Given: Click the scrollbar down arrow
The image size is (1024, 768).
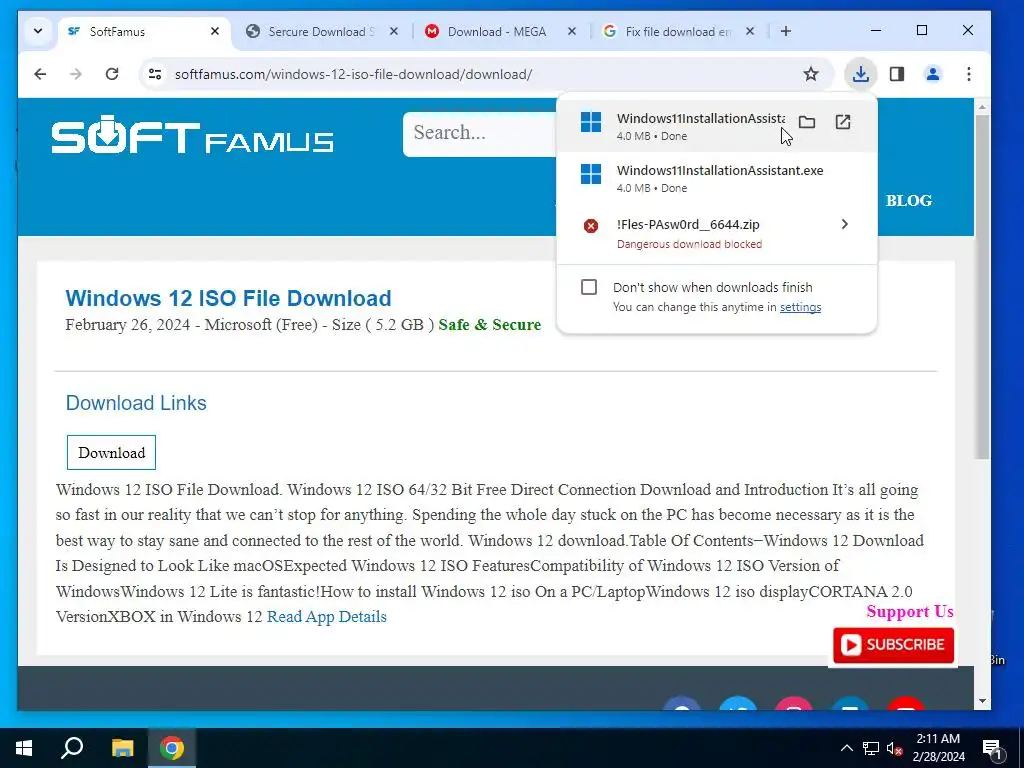Looking at the screenshot, I should (x=982, y=701).
